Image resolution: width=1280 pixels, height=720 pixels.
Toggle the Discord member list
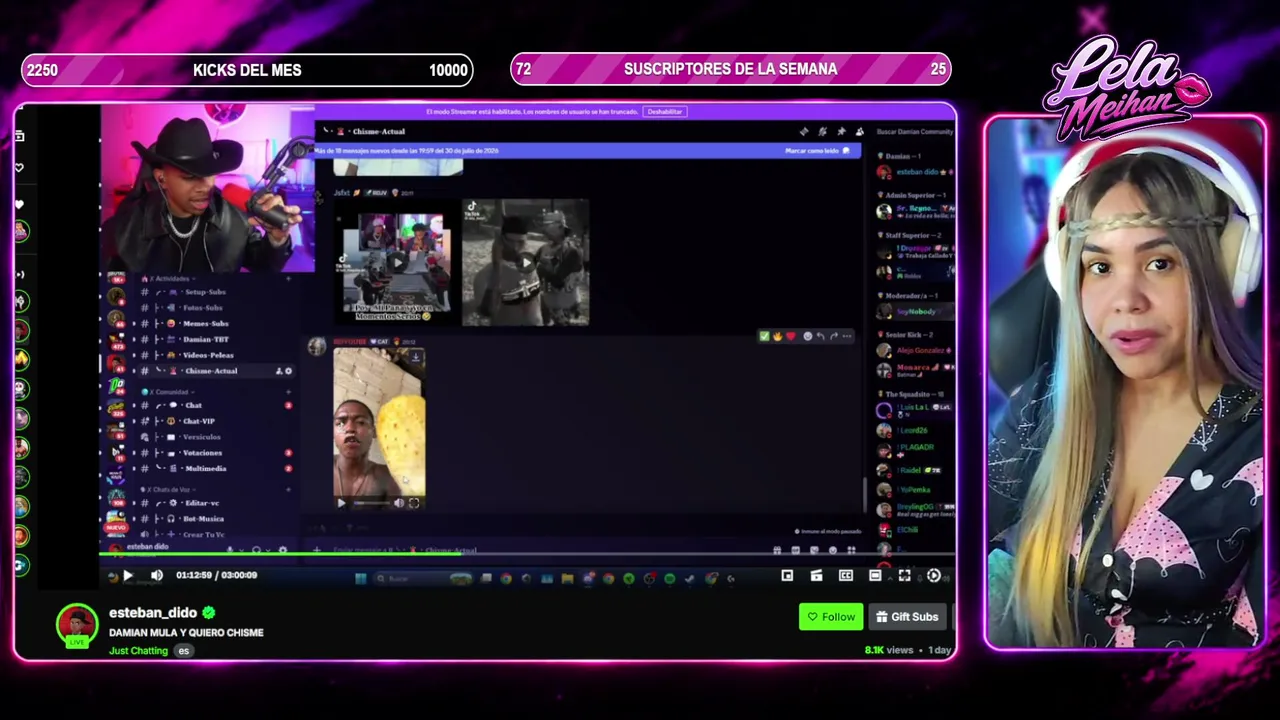point(859,131)
